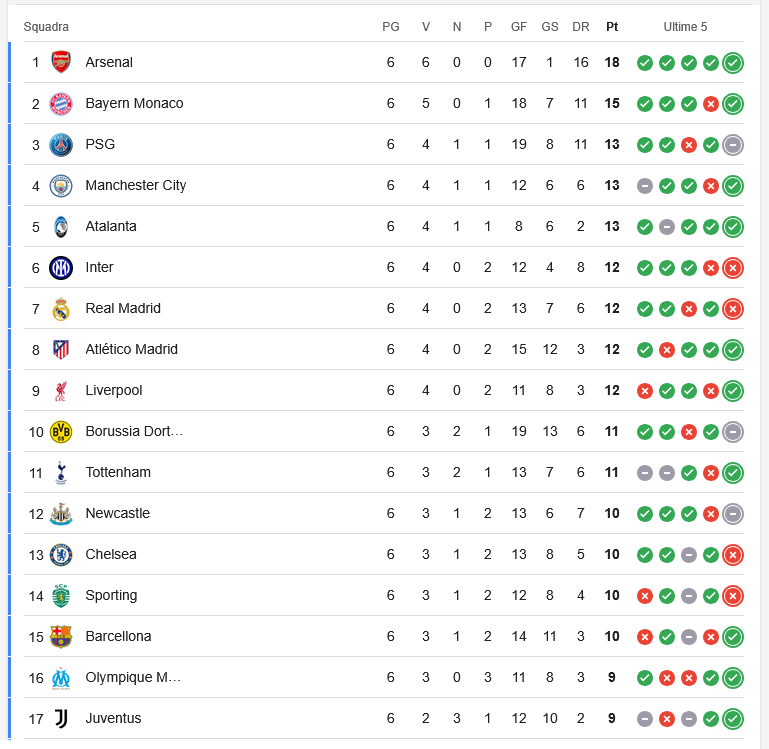
Task: Click the Inter club logo
Action: [x=61, y=267]
